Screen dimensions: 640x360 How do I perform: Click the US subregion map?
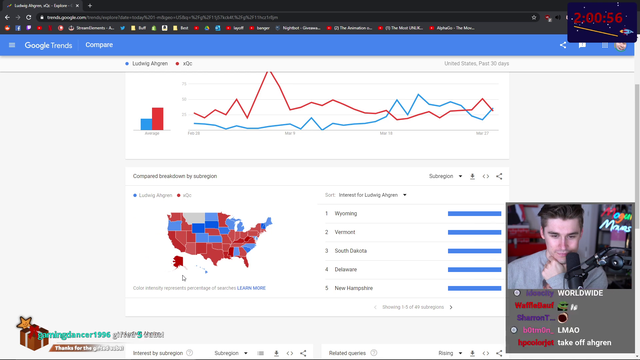219,242
